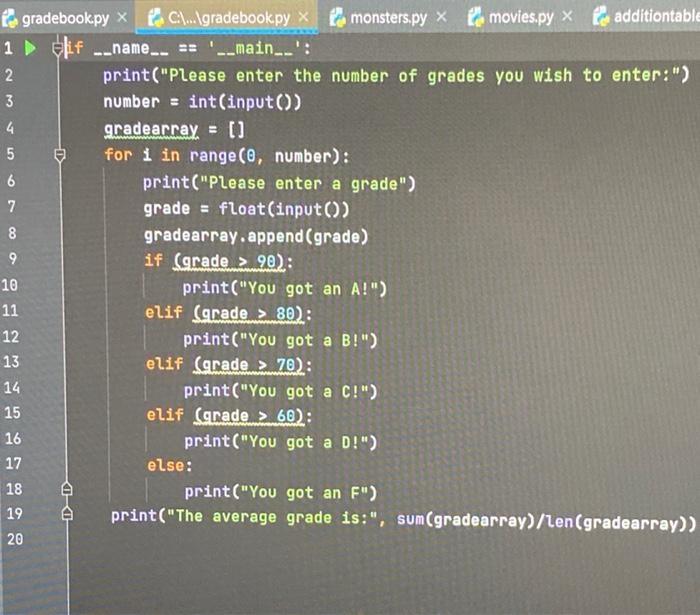700x615 pixels.
Task: Collapse the if __name__ block fold marker
Action: (x=58, y=49)
